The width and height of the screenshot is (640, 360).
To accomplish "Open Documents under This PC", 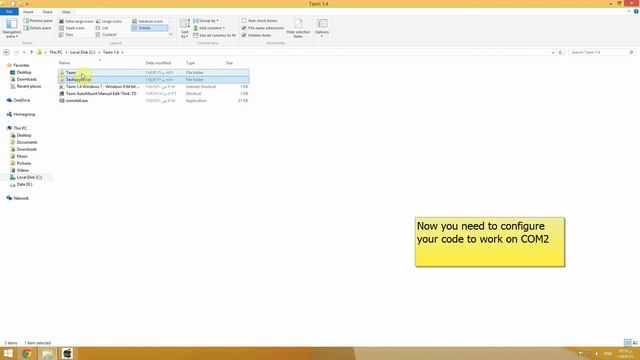I will point(27,142).
